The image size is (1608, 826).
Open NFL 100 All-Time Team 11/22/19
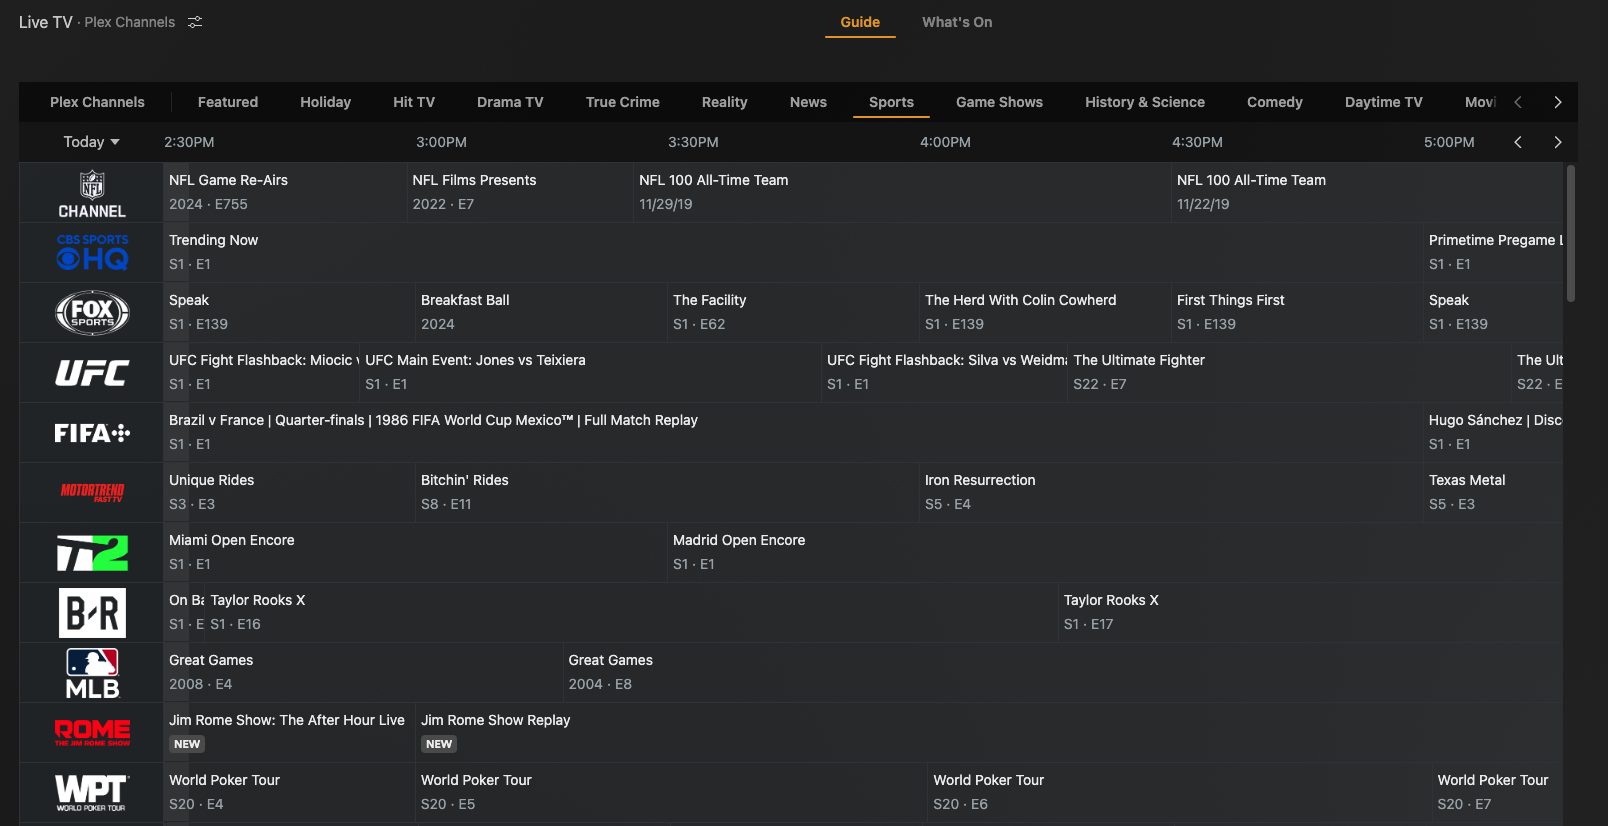[x=1367, y=192]
